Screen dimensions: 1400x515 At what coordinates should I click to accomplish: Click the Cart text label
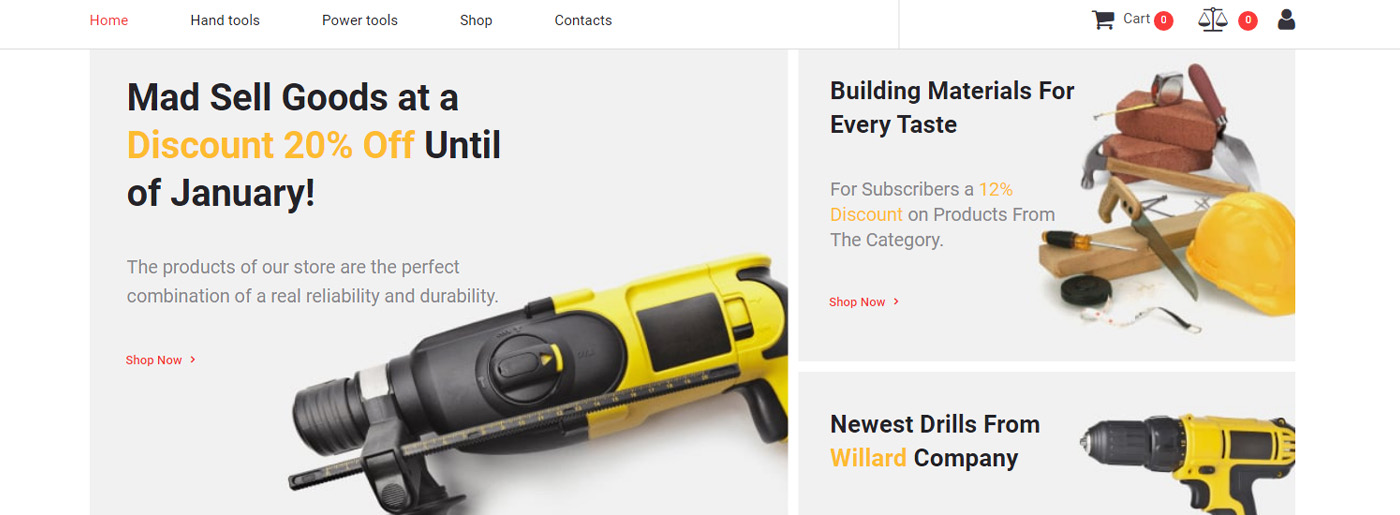point(1136,18)
